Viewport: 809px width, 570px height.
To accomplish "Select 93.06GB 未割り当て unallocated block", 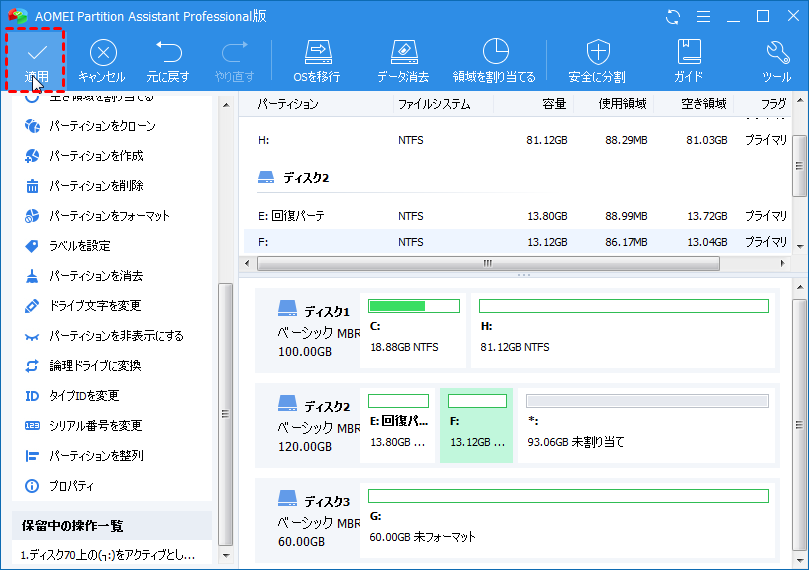I will click(x=646, y=425).
